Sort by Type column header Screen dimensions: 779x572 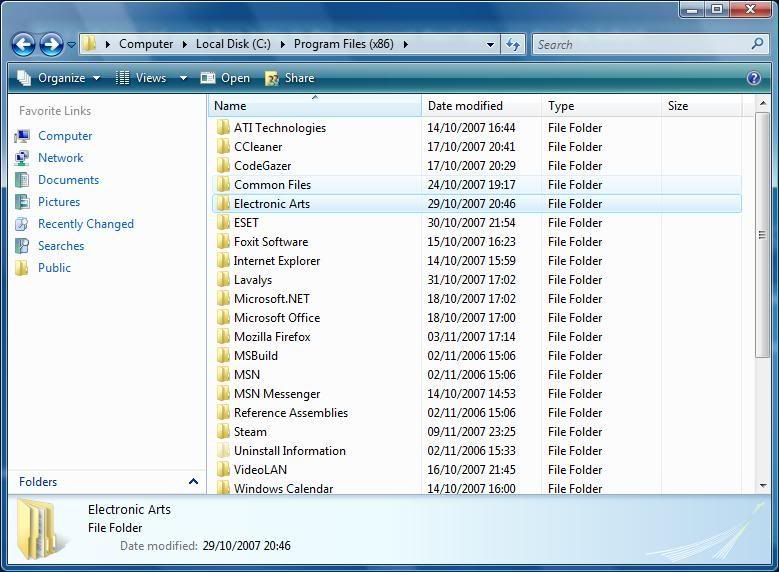coord(601,105)
